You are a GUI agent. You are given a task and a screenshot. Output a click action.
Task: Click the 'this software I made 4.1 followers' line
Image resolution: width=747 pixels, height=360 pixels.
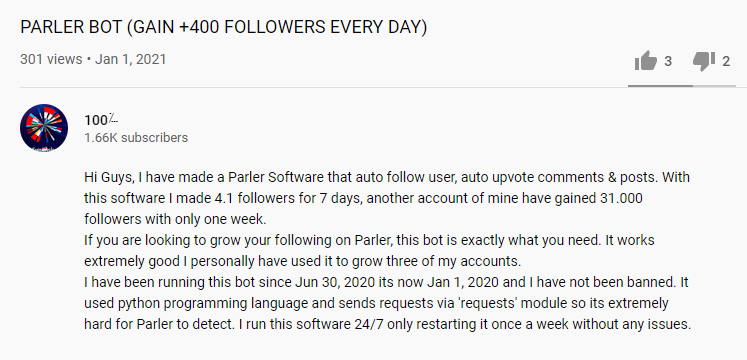point(363,199)
